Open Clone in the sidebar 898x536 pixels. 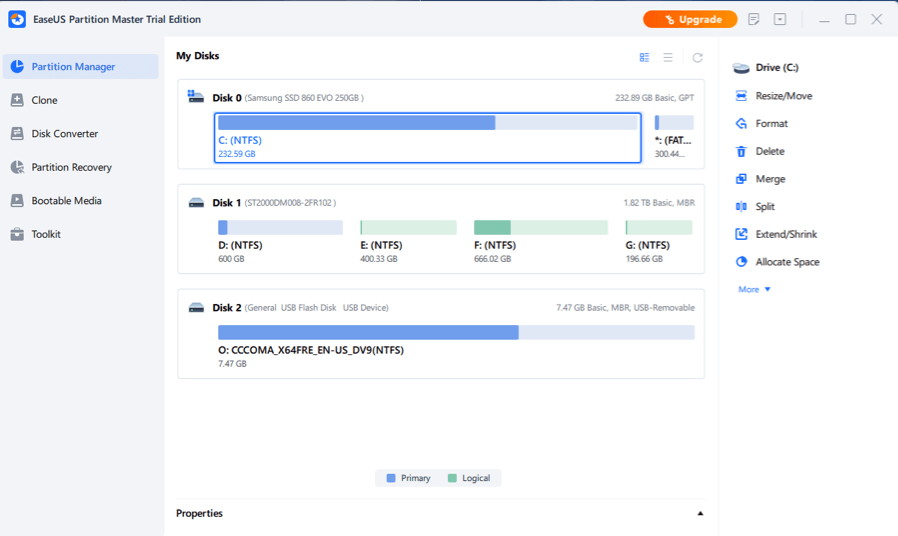[44, 100]
